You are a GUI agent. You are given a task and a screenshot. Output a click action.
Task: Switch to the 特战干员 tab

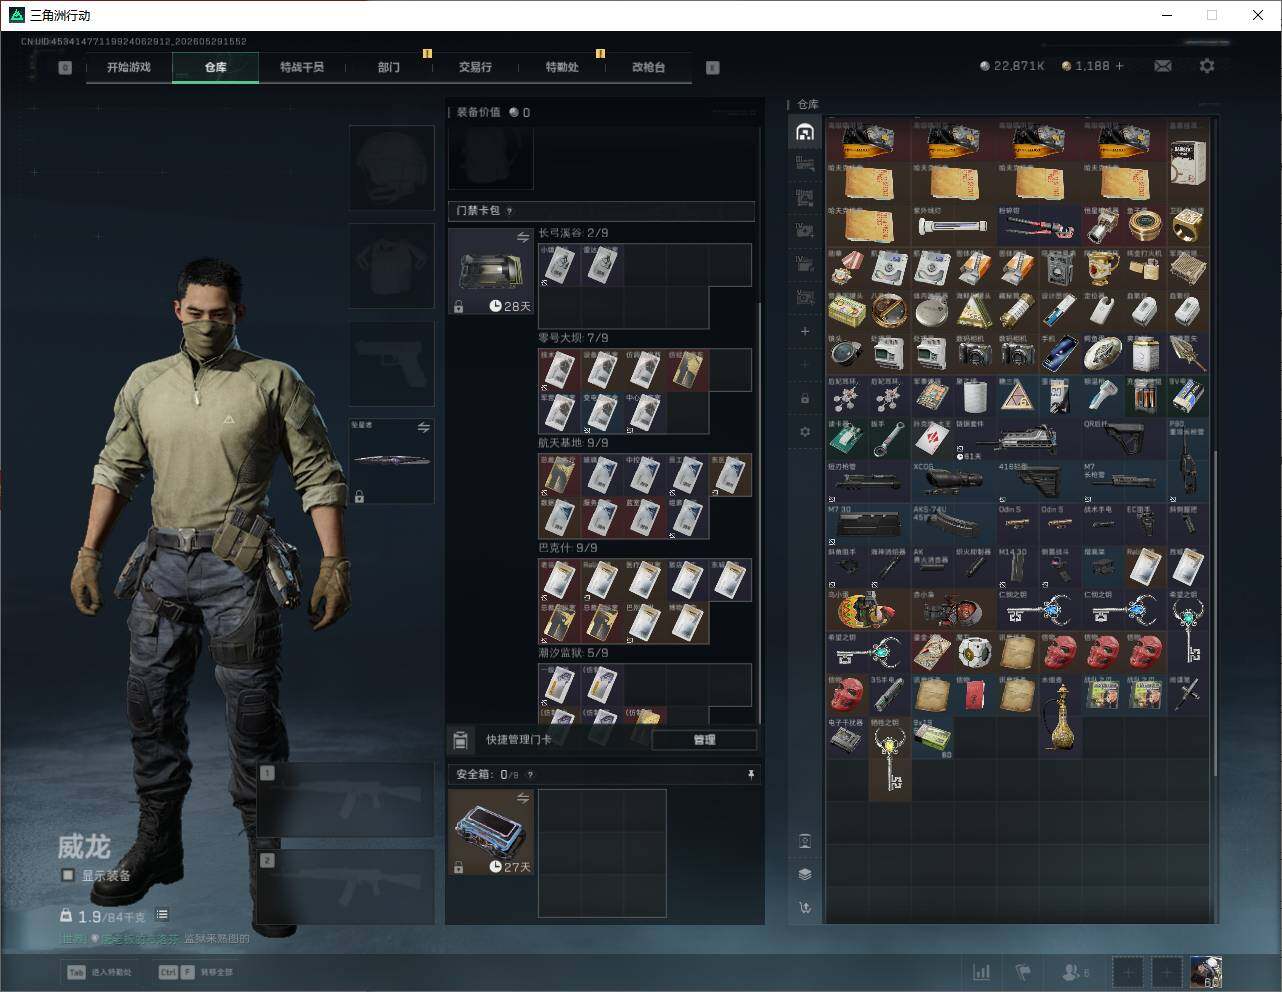tap(302, 67)
